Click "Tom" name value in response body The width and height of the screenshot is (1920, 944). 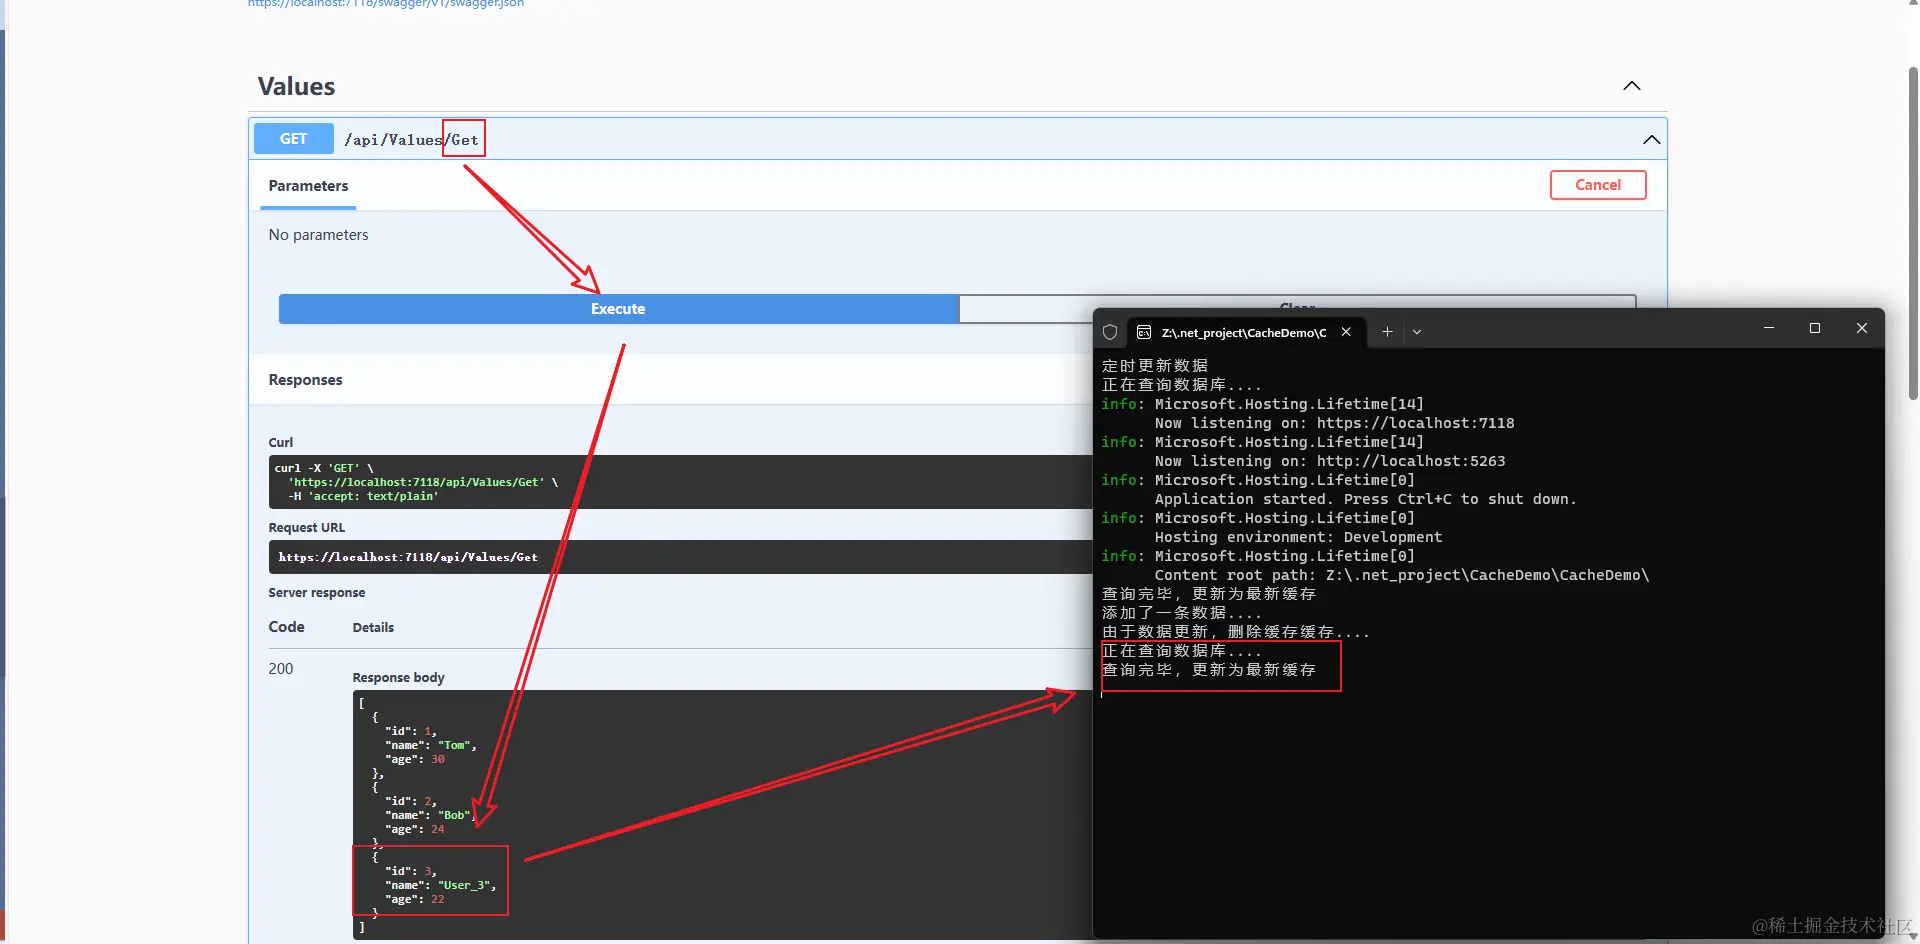(455, 745)
